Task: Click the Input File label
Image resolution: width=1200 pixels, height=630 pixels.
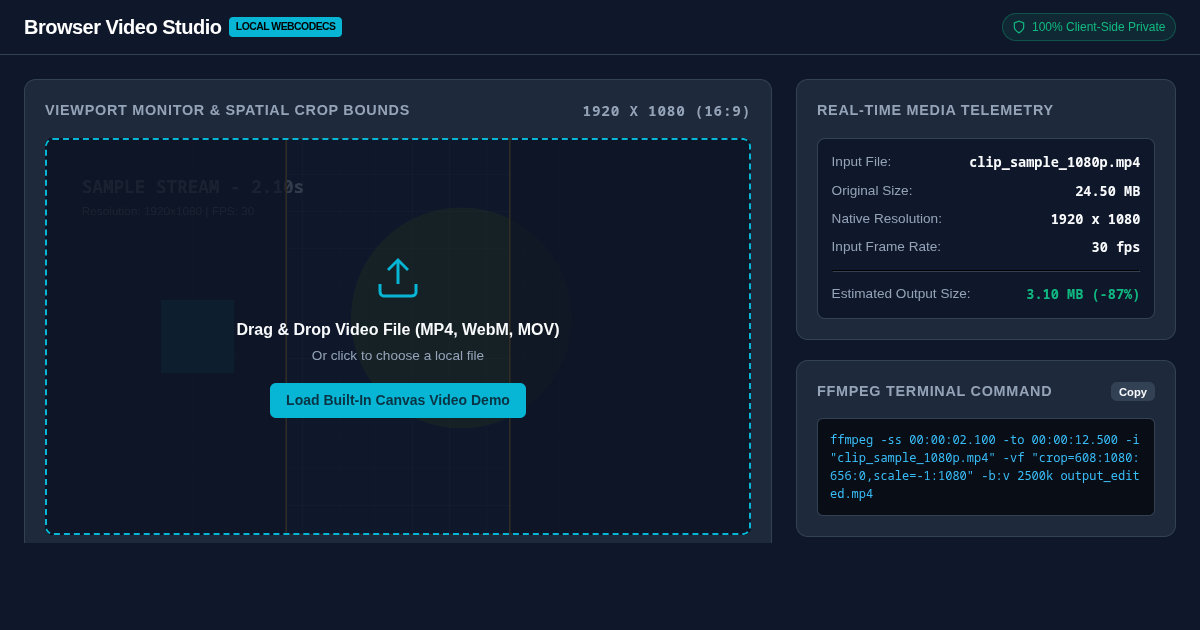Action: 861,162
